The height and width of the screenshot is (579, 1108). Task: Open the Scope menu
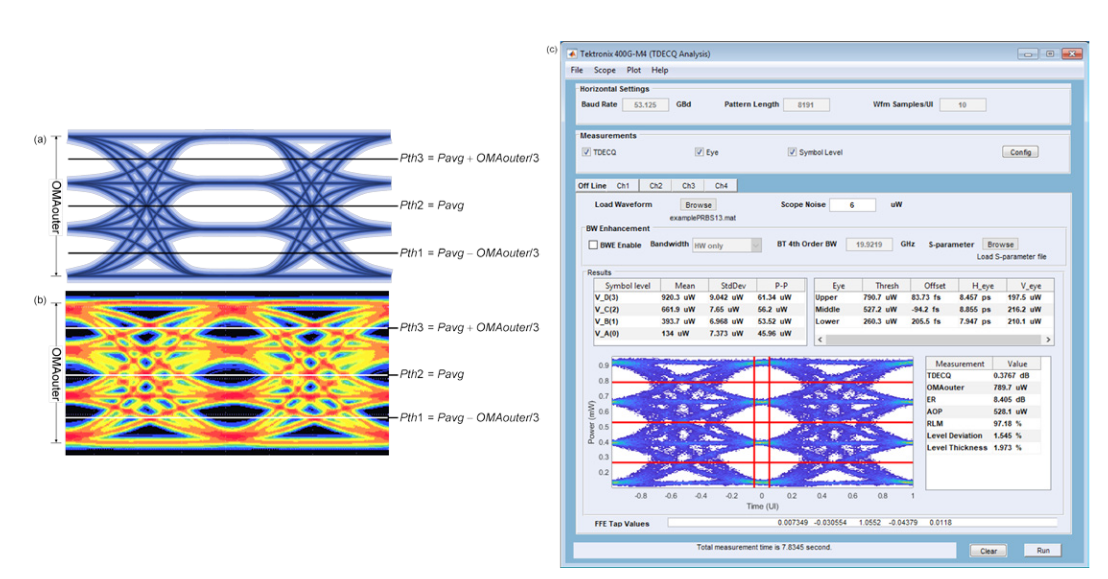point(604,70)
